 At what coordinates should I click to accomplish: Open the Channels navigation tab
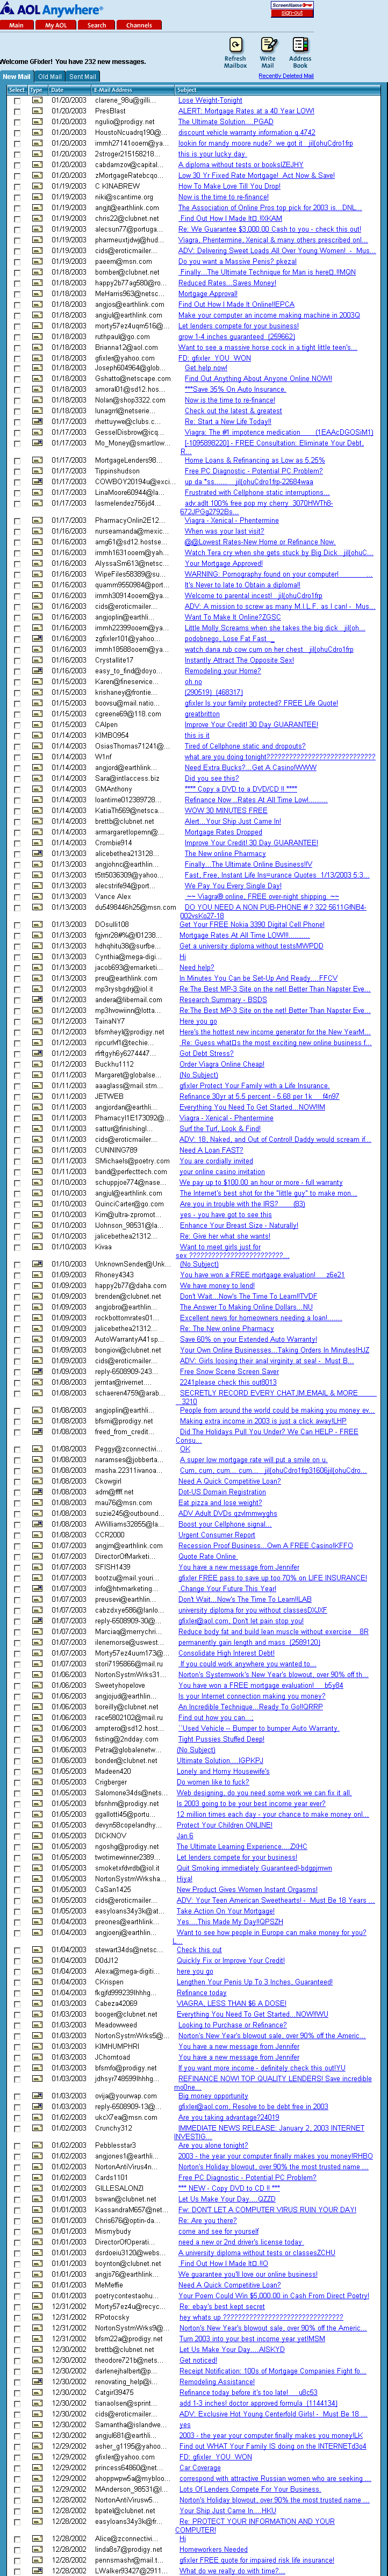point(139,25)
